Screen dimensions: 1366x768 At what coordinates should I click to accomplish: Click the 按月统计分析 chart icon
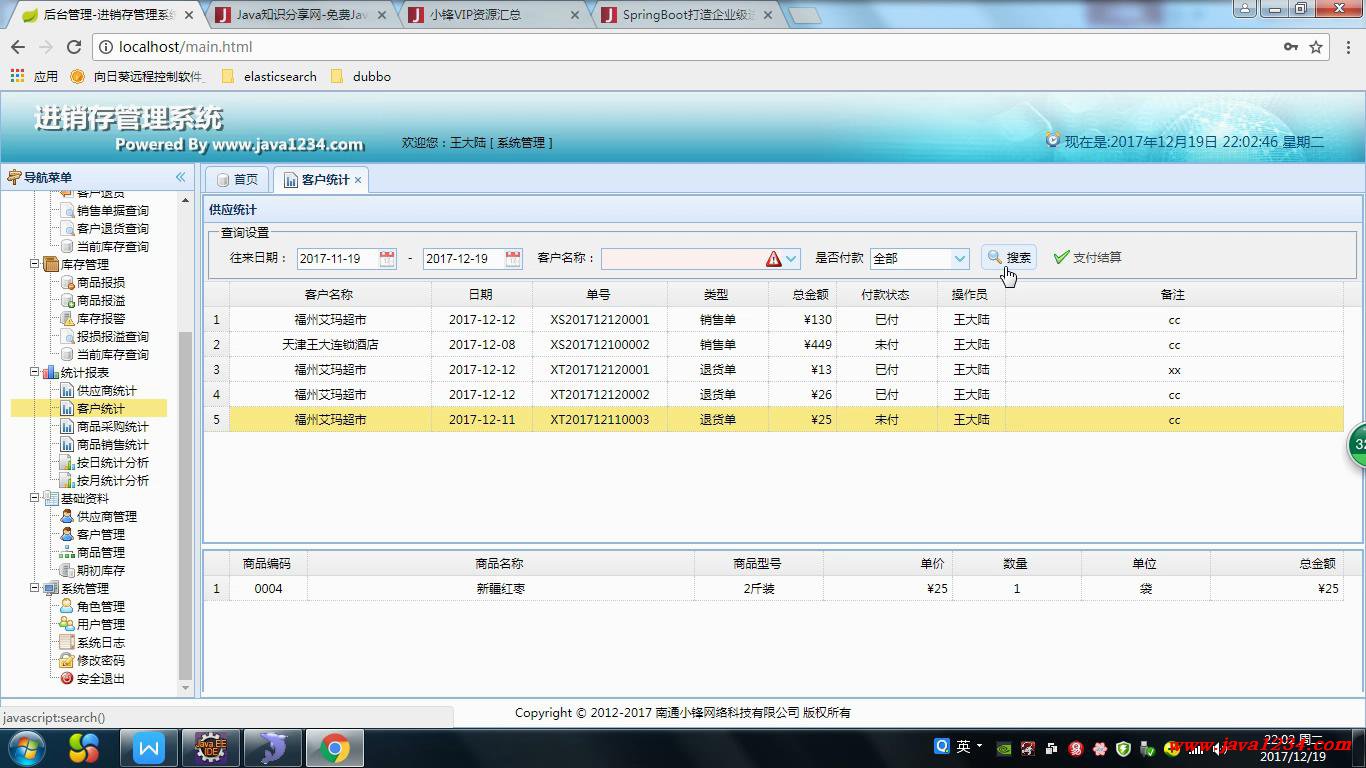pos(67,481)
